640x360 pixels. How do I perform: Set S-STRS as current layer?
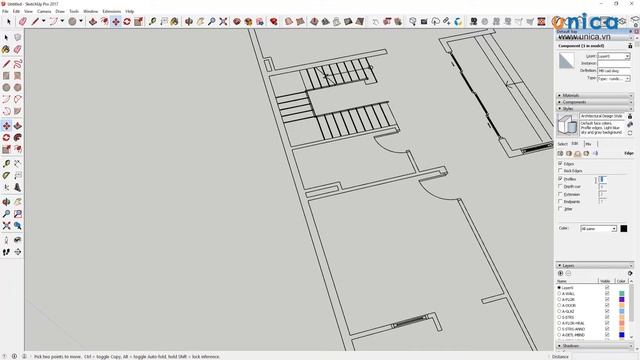point(559,317)
